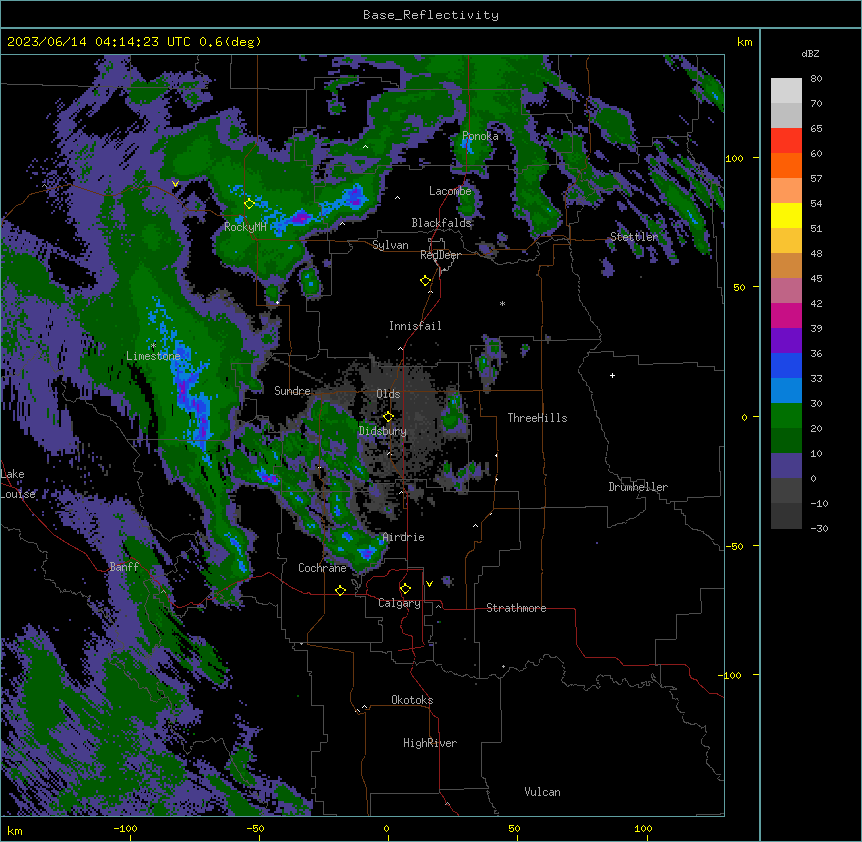
Task: Click the Cochrane town label
Action: tap(322, 568)
